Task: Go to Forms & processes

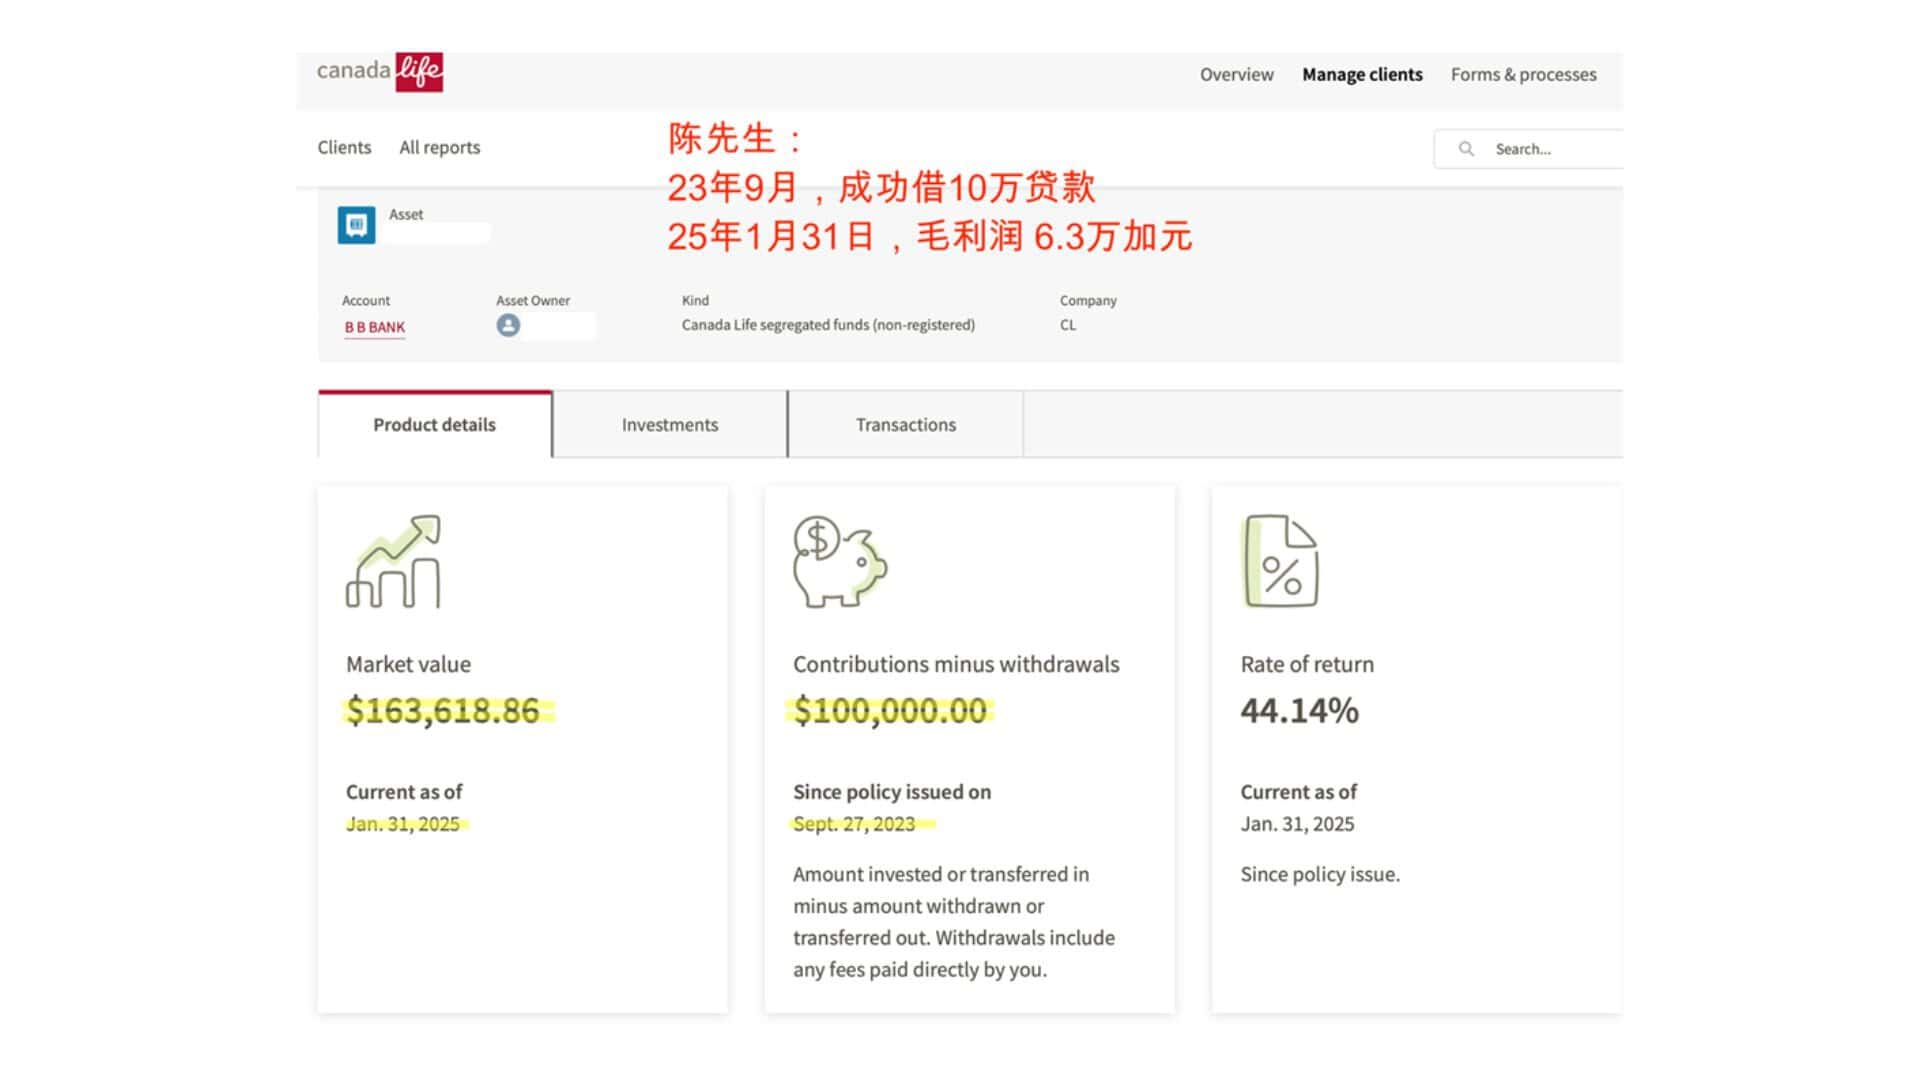Action: [x=1523, y=75]
